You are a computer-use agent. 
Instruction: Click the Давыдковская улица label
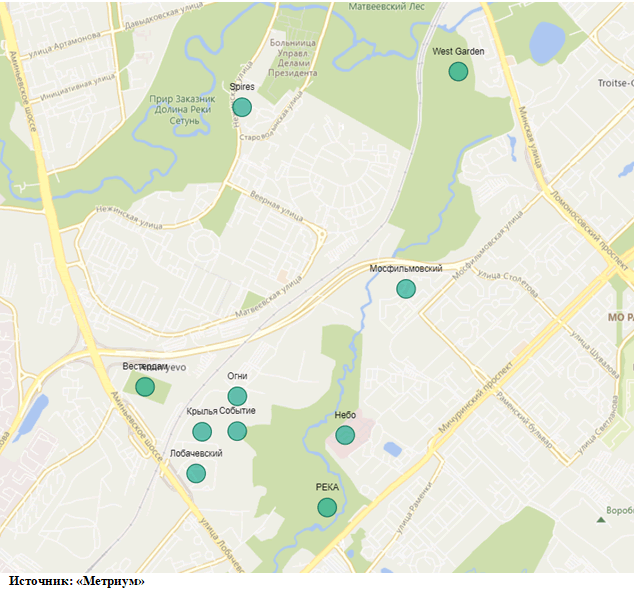click(164, 16)
